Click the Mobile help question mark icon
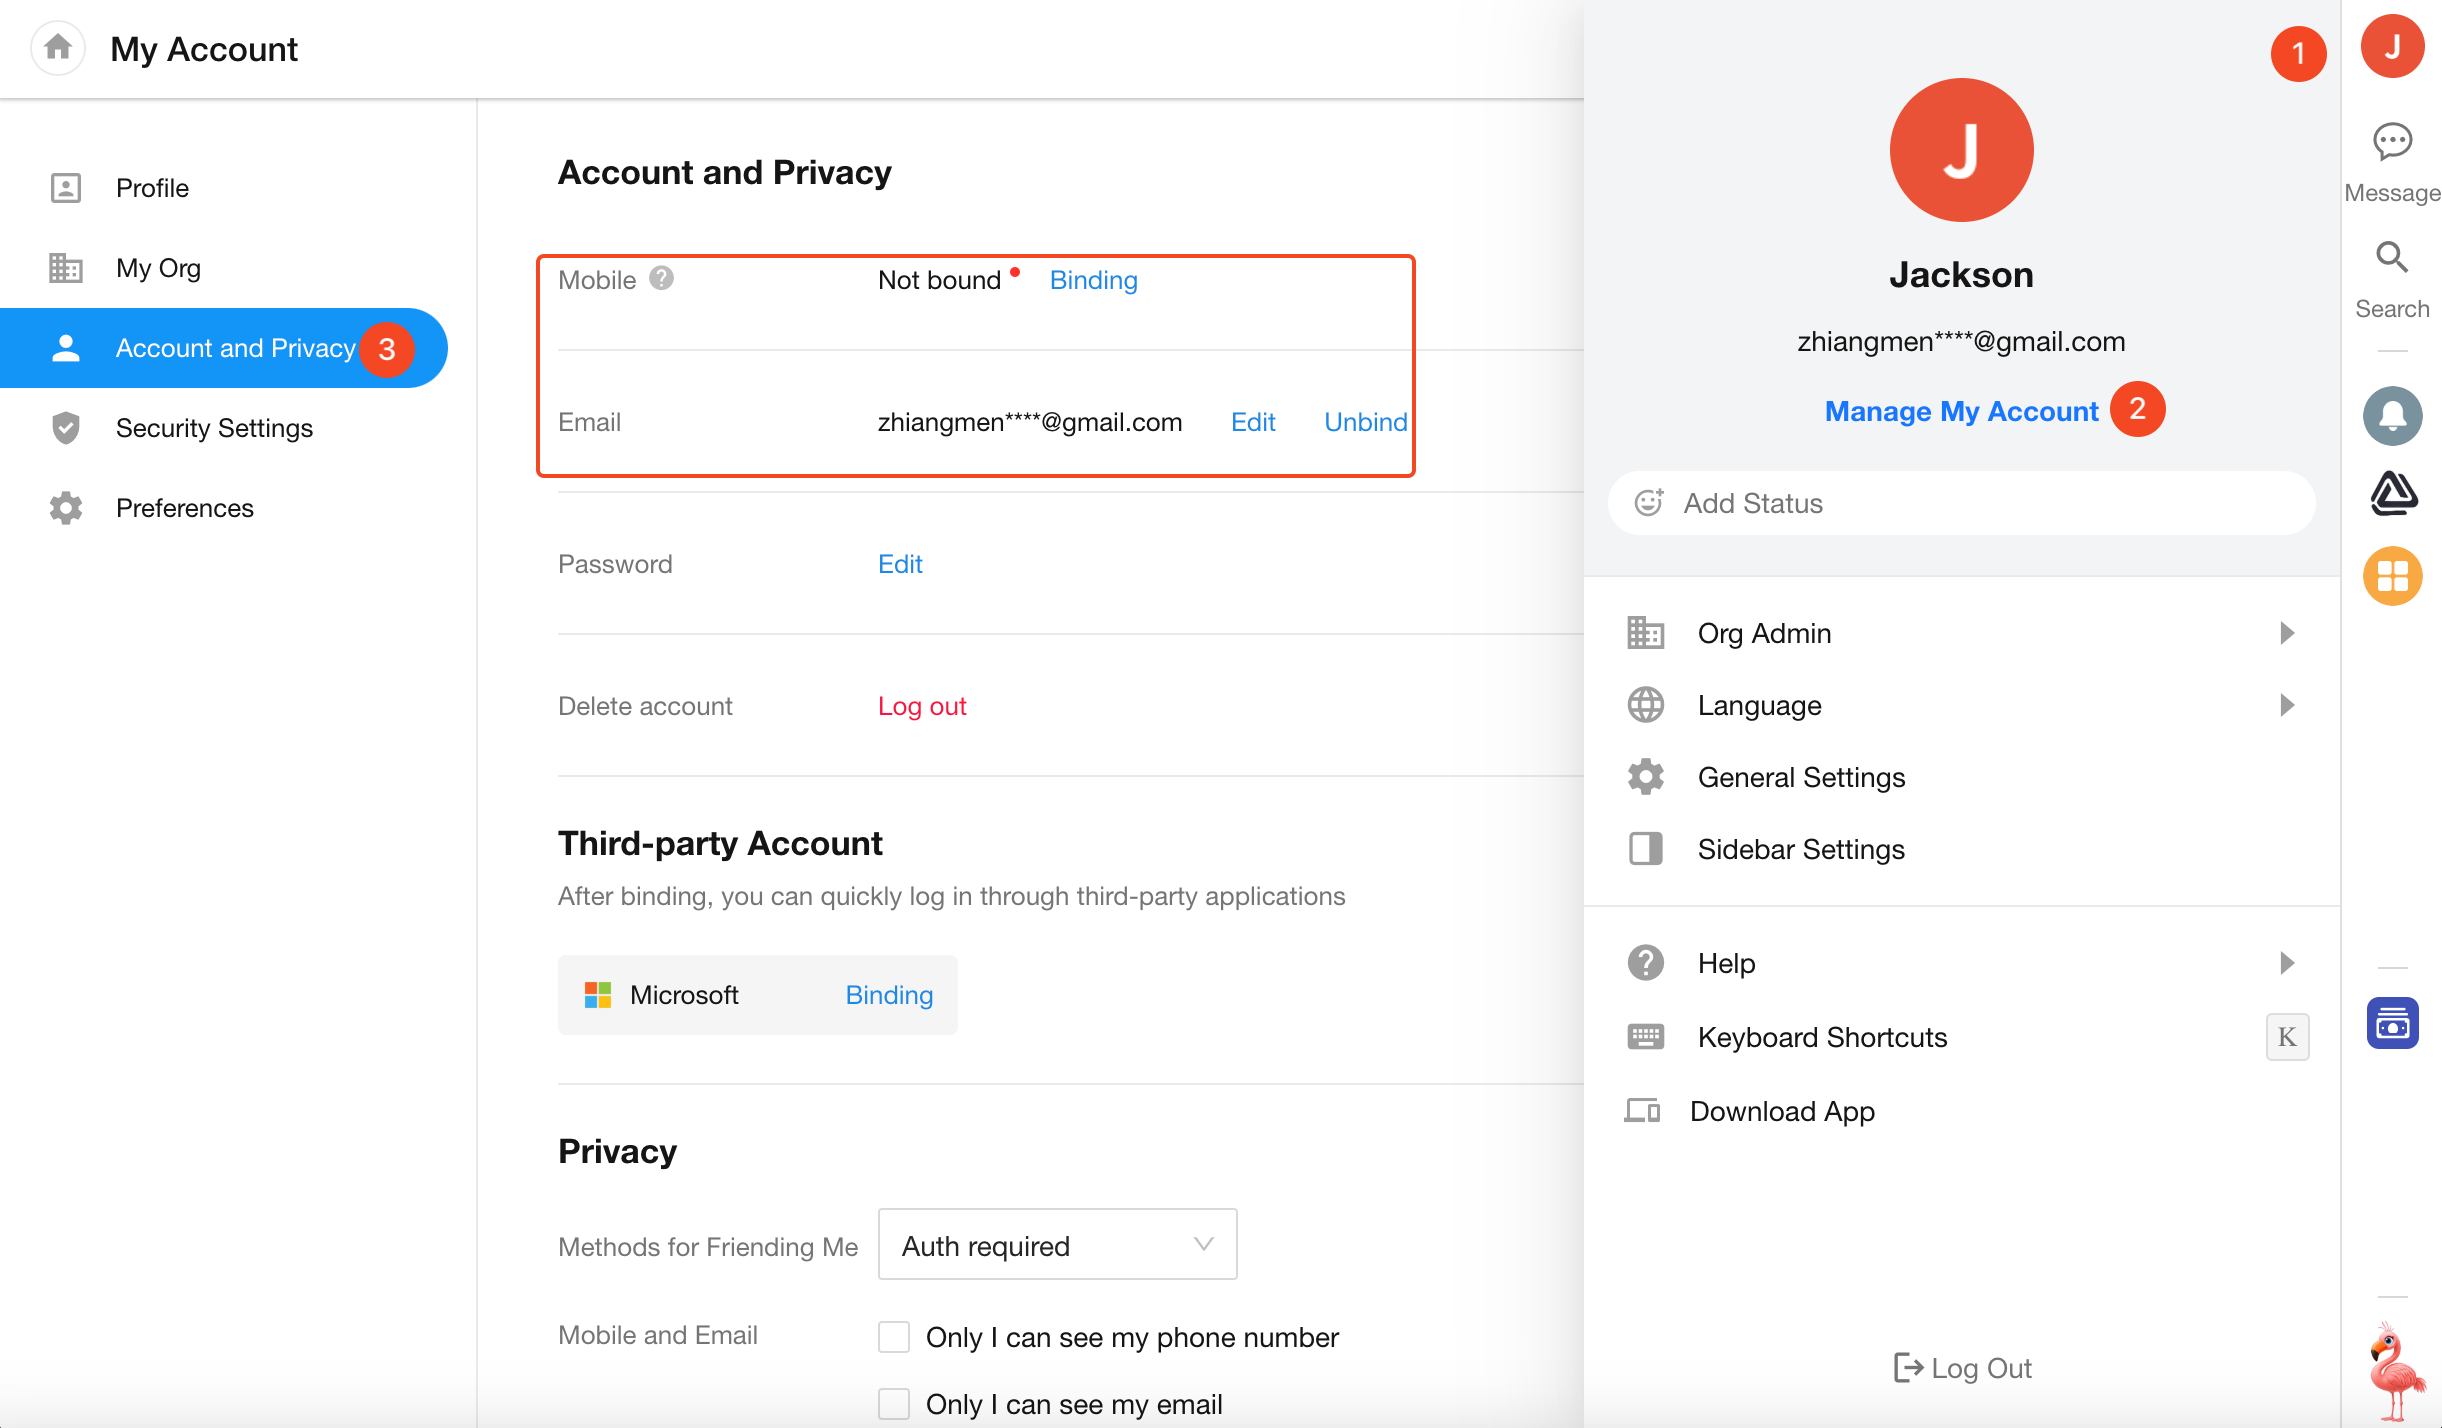This screenshot has height=1428, width=2442. (661, 278)
